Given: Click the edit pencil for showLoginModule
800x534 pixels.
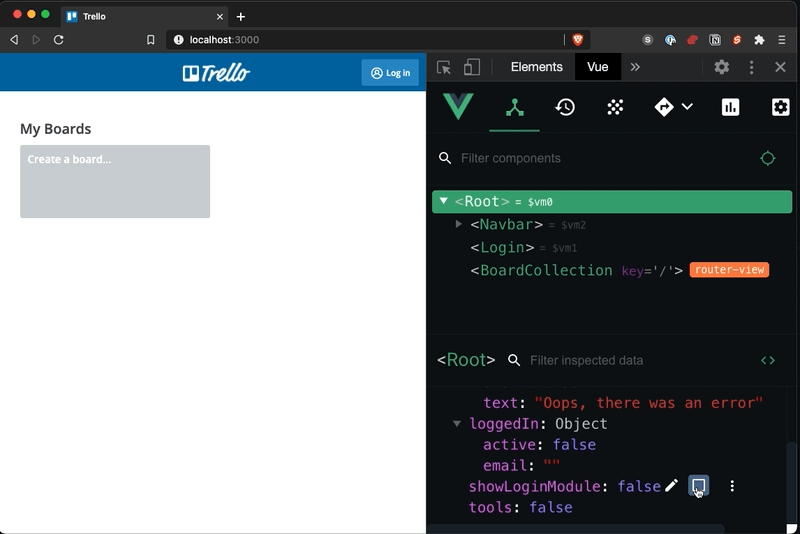Looking at the screenshot, I should [671, 486].
